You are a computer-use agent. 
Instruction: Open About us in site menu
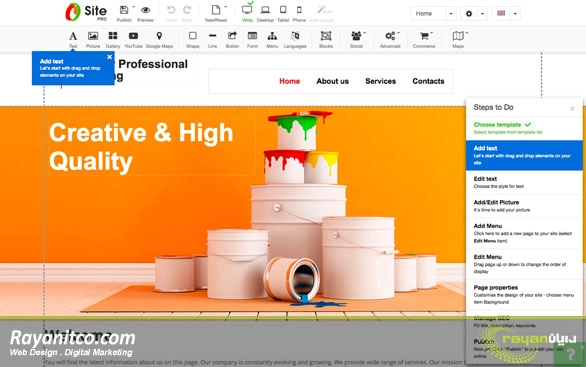(x=332, y=81)
